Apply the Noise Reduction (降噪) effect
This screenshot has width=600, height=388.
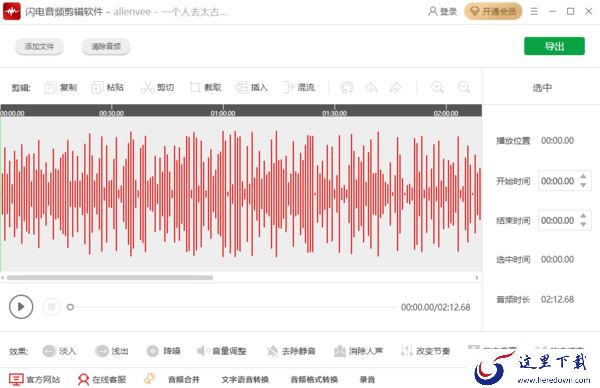tap(163, 351)
